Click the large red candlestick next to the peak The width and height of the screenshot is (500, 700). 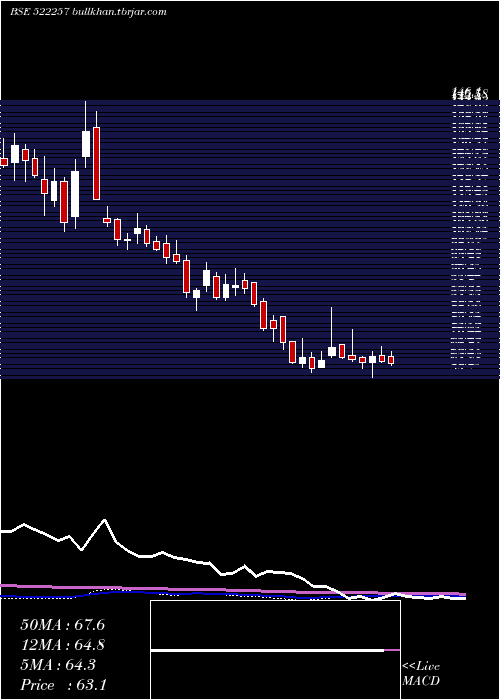click(x=96, y=163)
